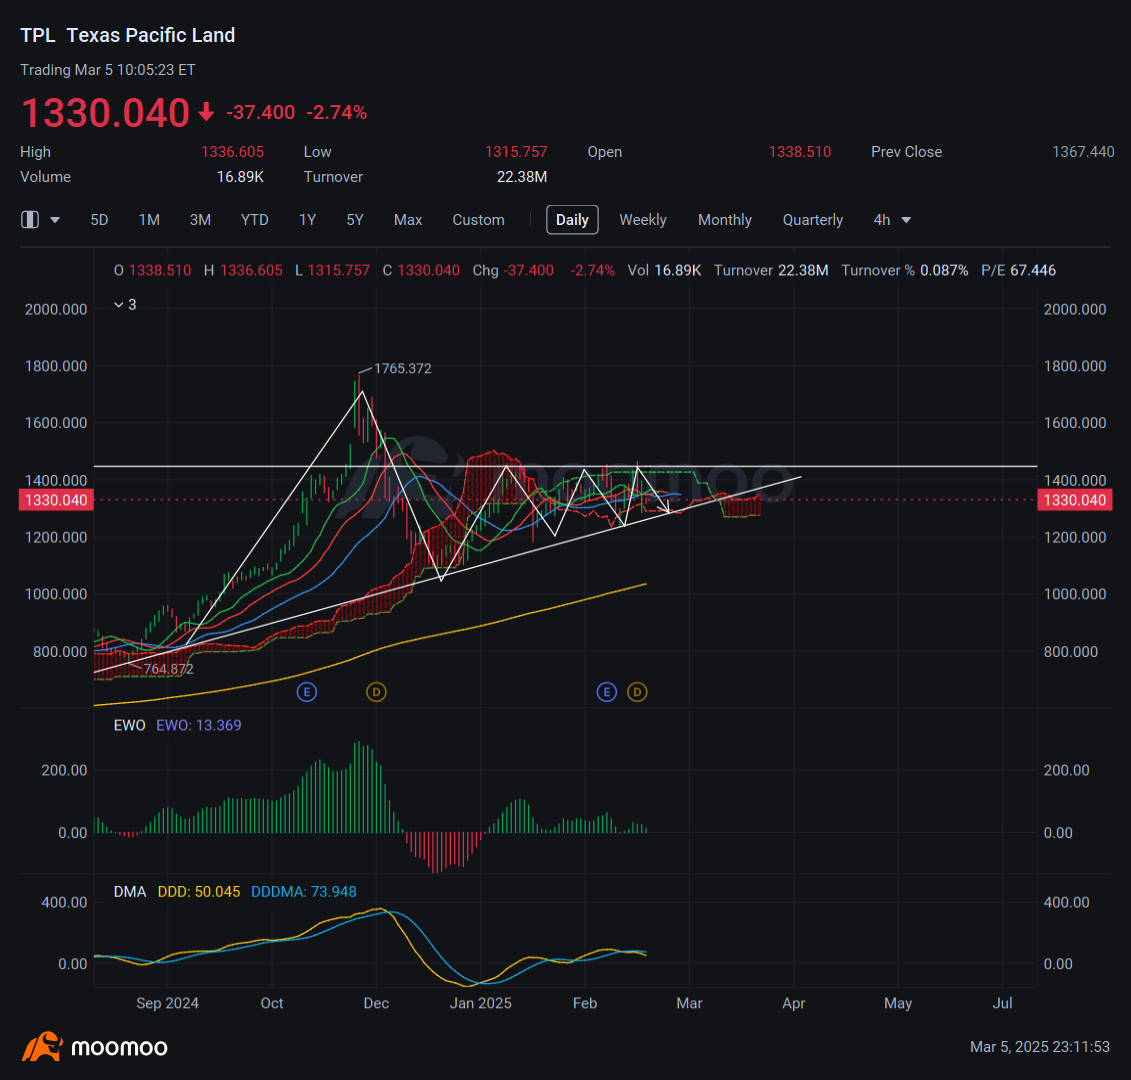Click the first blue E earnings marker near Oct

[307, 693]
